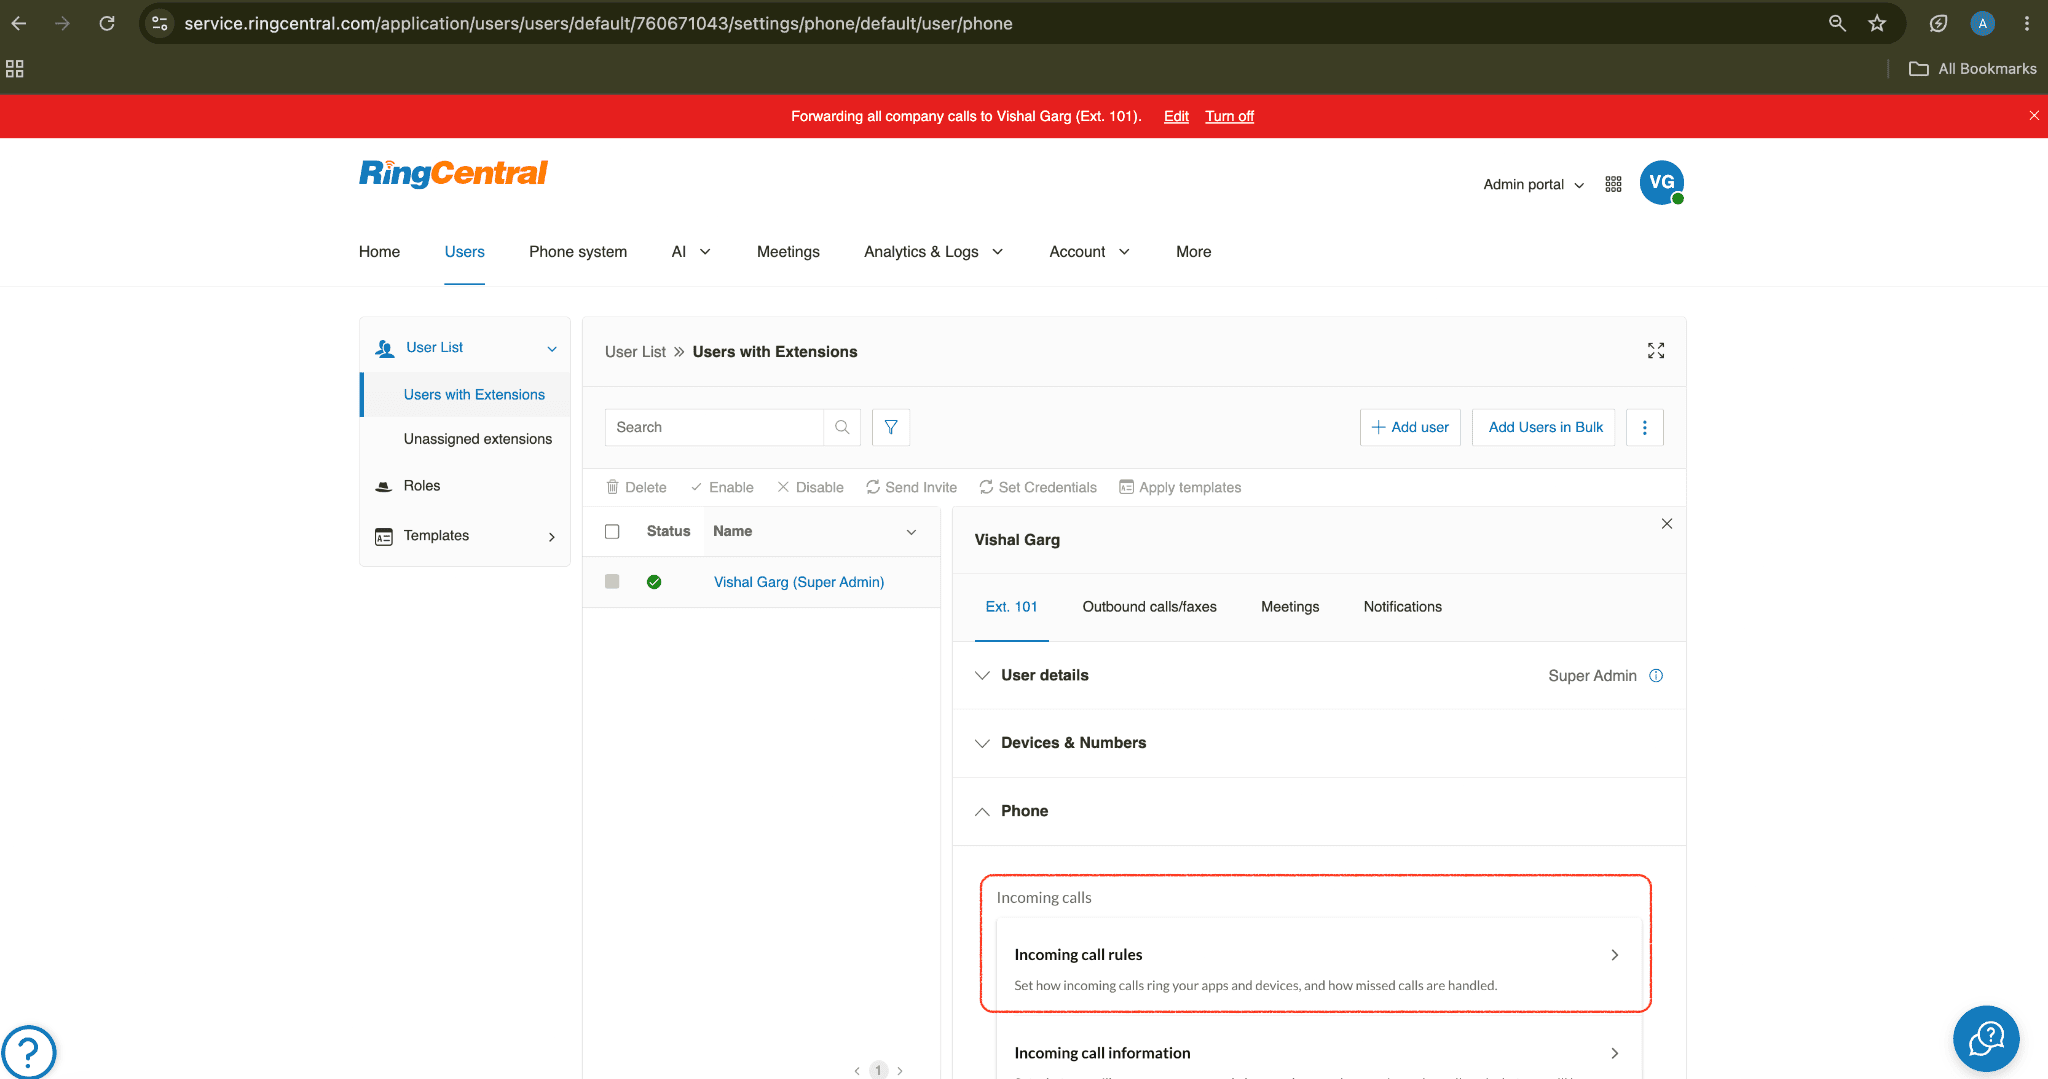Image resolution: width=2048 pixels, height=1079 pixels.
Task: Switch to the Meetings tab in user panel
Action: pos(1290,607)
